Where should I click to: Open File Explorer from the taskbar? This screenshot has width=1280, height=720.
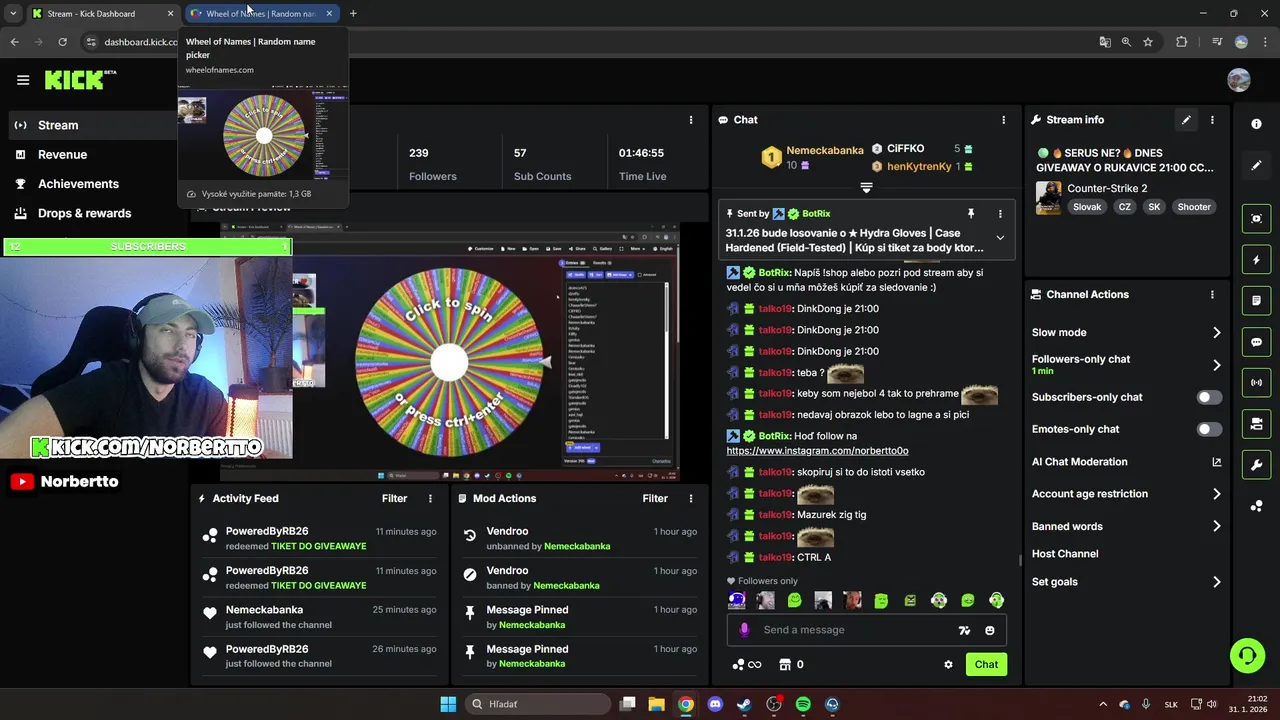(656, 704)
